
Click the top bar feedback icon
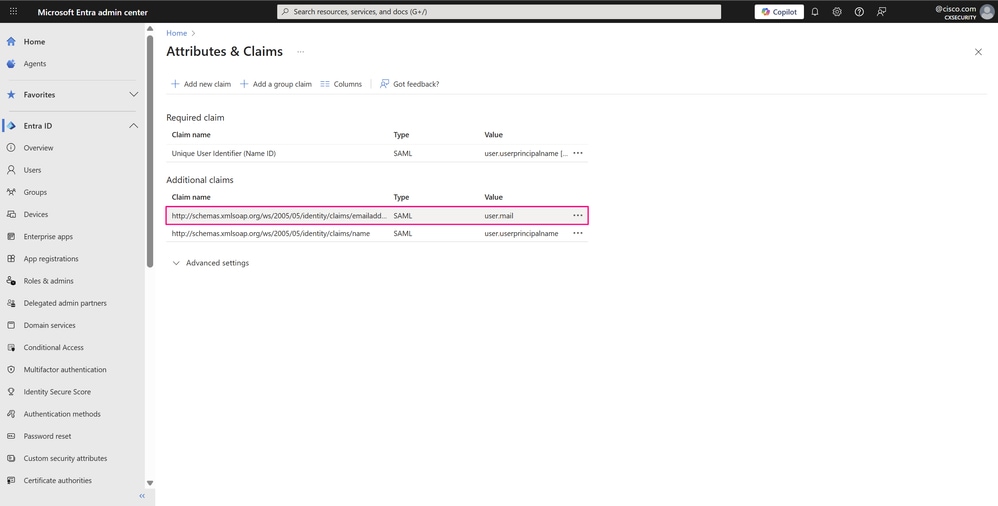point(882,11)
